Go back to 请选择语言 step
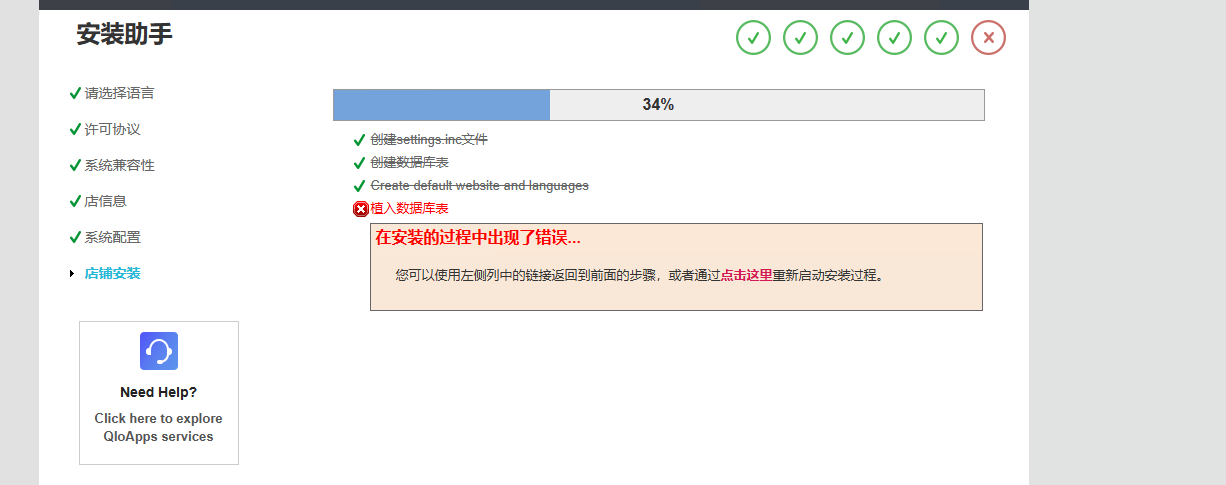Image resolution: width=1226 pixels, height=485 pixels. tap(119, 93)
